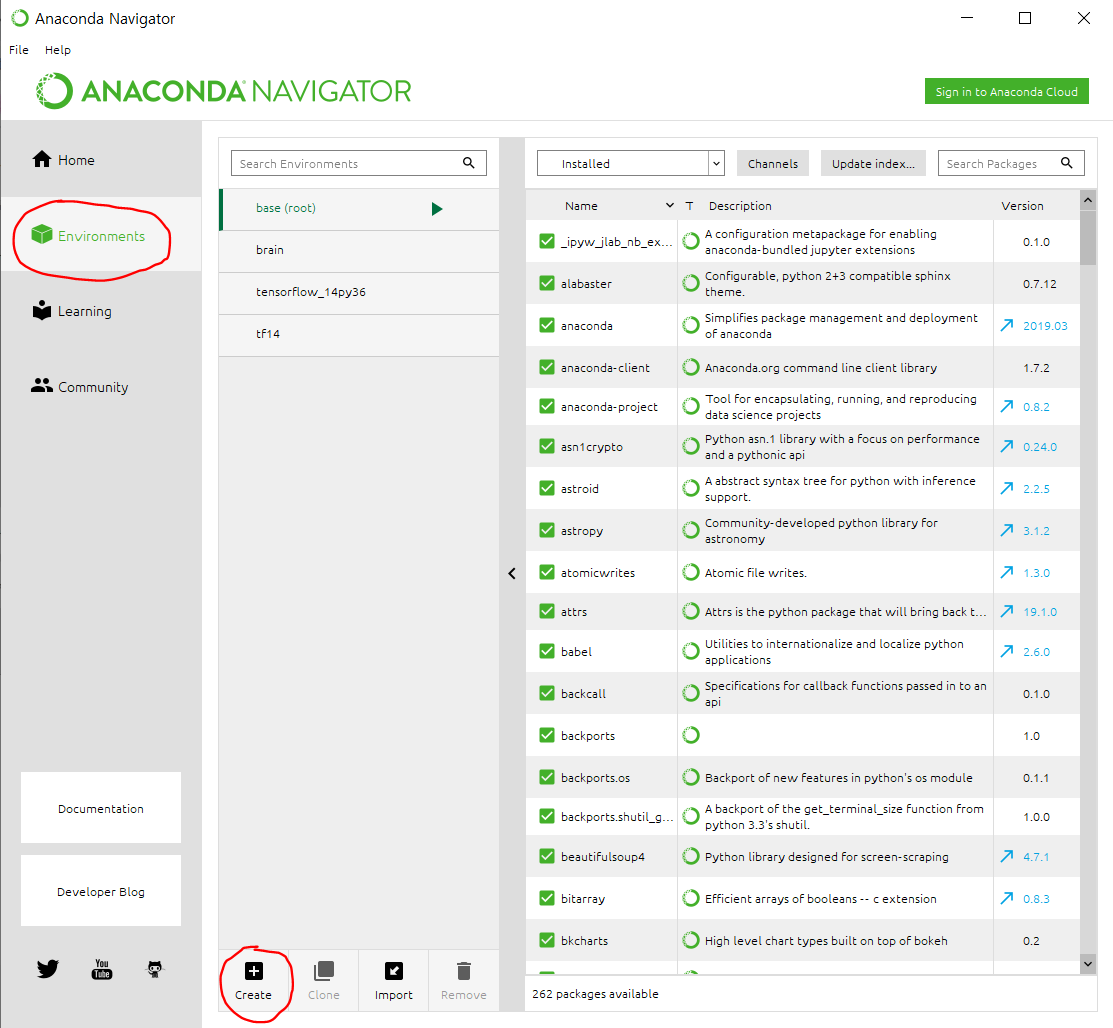
Task: Go to the Environments tab
Action: point(102,235)
